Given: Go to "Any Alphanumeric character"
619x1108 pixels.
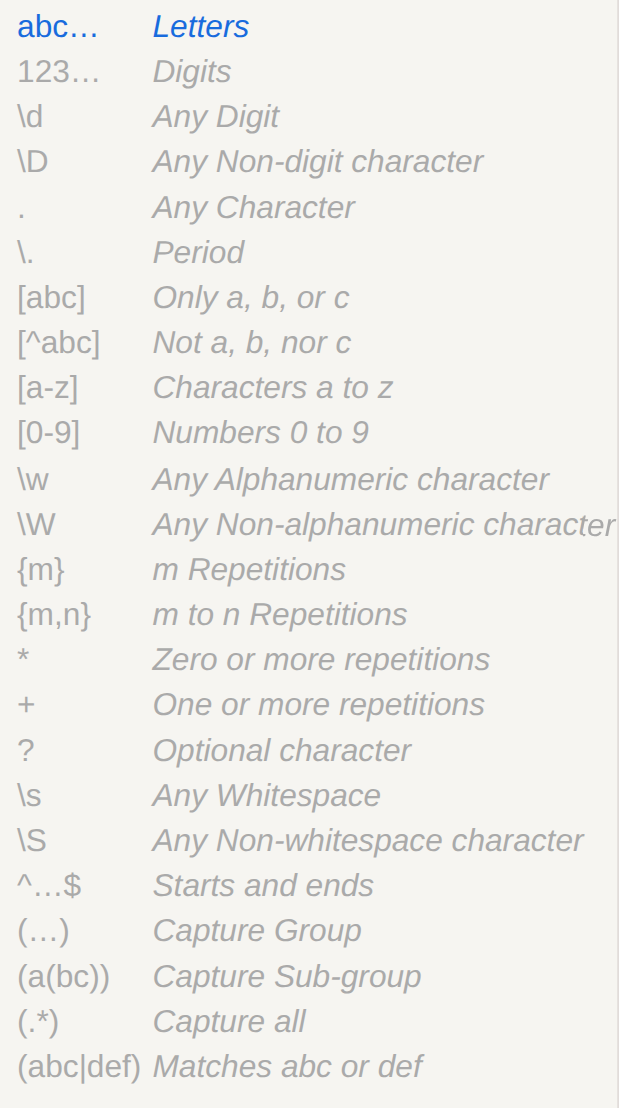Looking at the screenshot, I should [350, 479].
